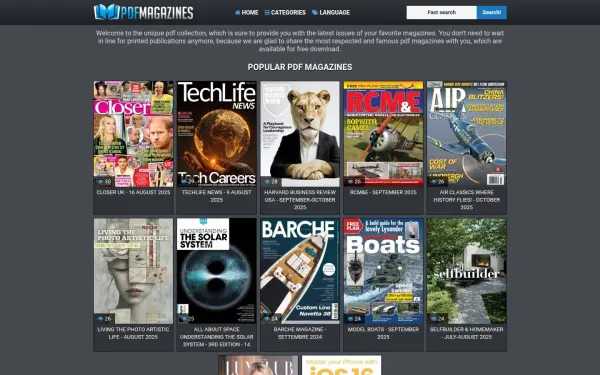Click the views eye icon on Selfbuilder cover
The image size is (600, 375).
433,319
